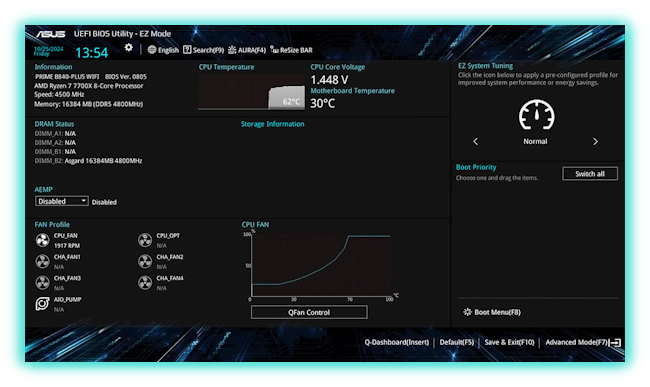This screenshot has height=387, width=650.
Task: Open Q-Dashboard (Insert)
Action: (397, 342)
